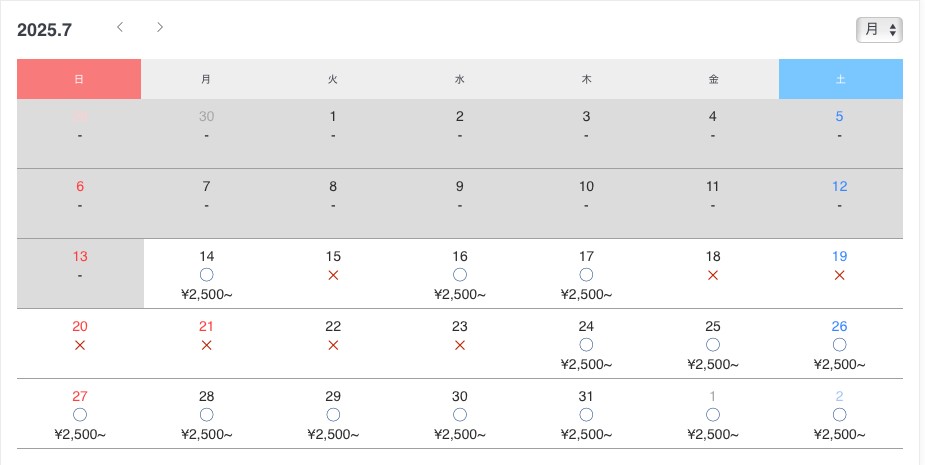Image resolution: width=925 pixels, height=465 pixels.
Task: Open the 月 view dropdown
Action: point(879,30)
